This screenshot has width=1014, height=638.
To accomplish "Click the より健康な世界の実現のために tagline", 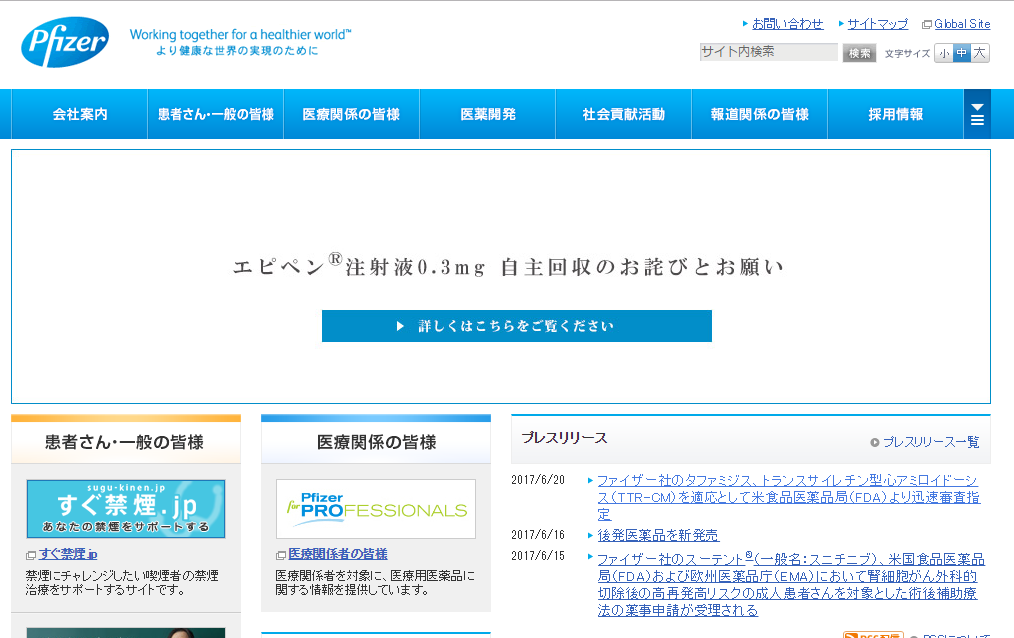I will pos(237,51).
